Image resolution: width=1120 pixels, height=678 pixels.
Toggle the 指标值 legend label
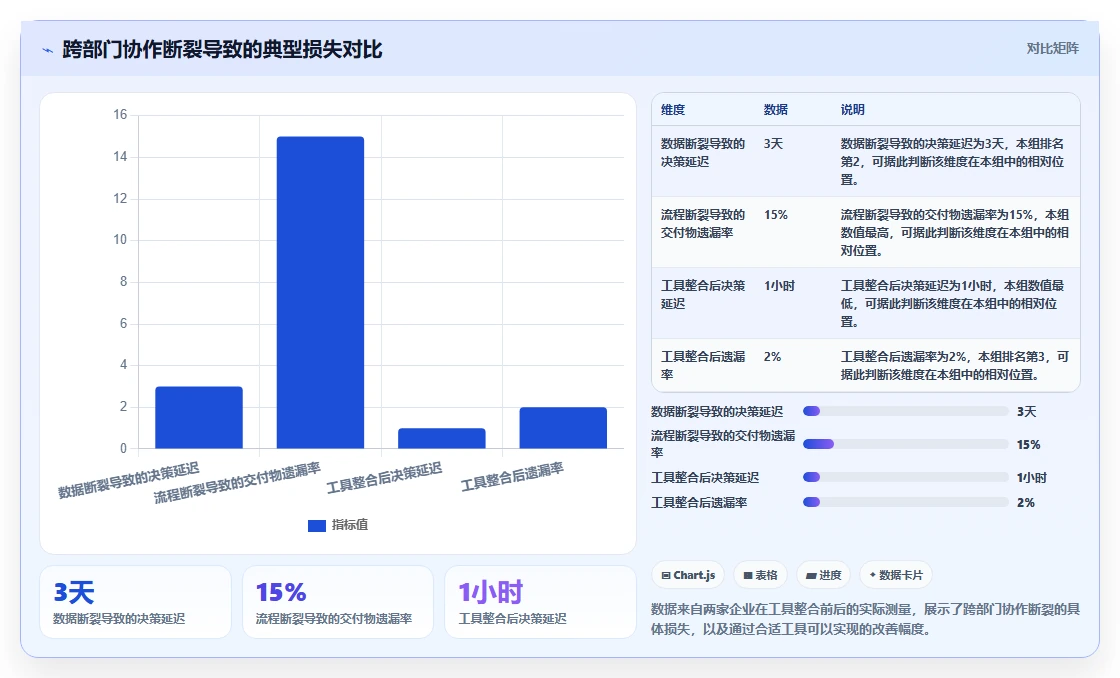[350, 525]
